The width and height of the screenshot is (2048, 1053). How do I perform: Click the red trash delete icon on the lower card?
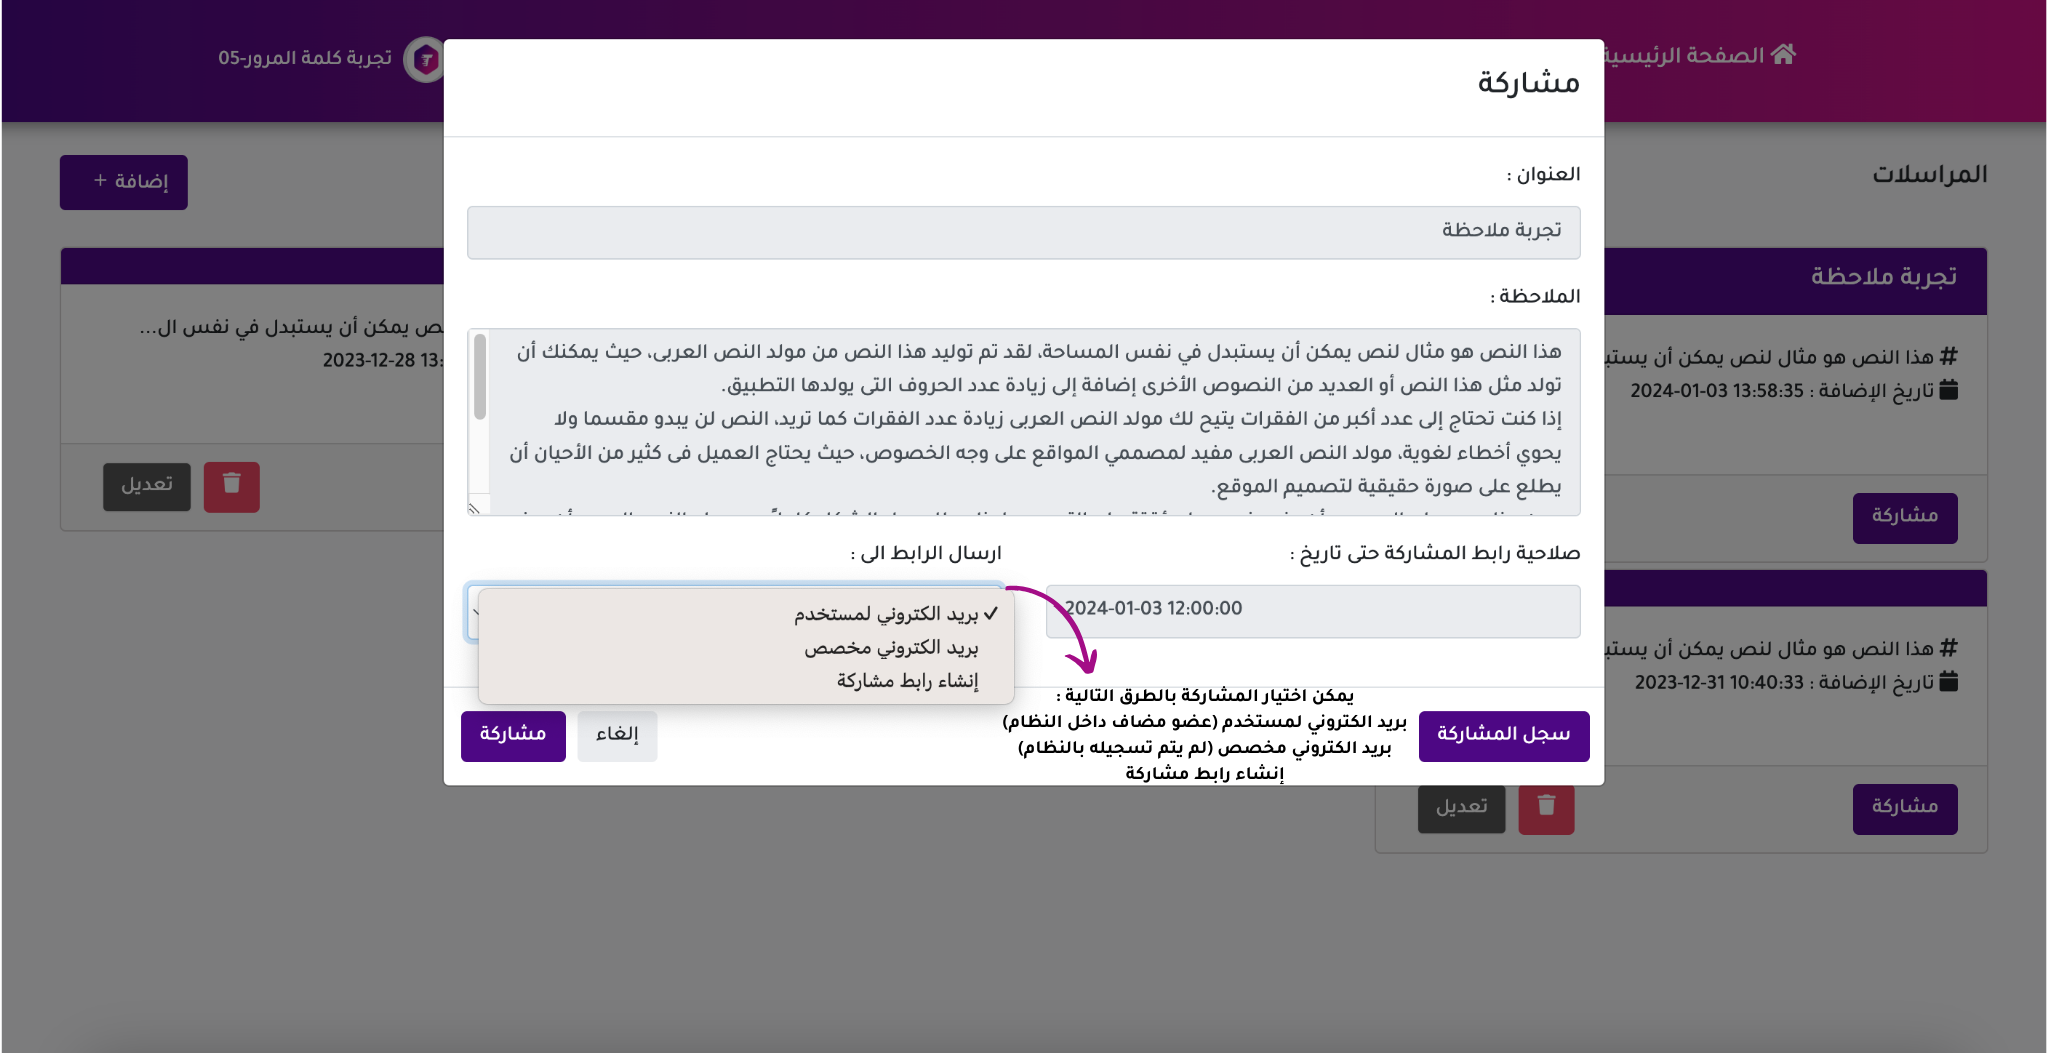1546,807
